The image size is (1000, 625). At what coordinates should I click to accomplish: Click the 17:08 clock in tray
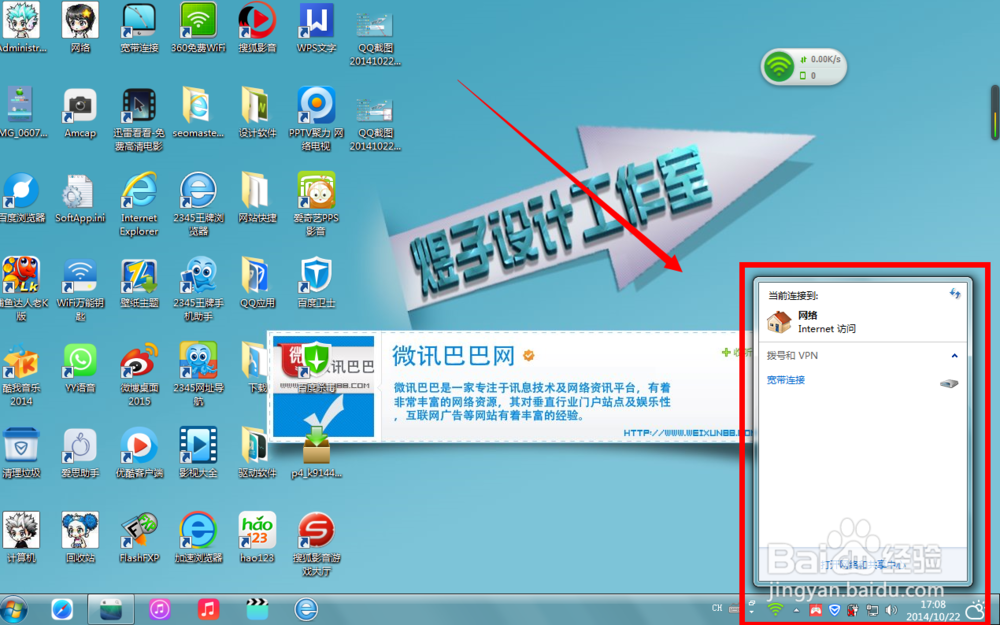point(933,604)
